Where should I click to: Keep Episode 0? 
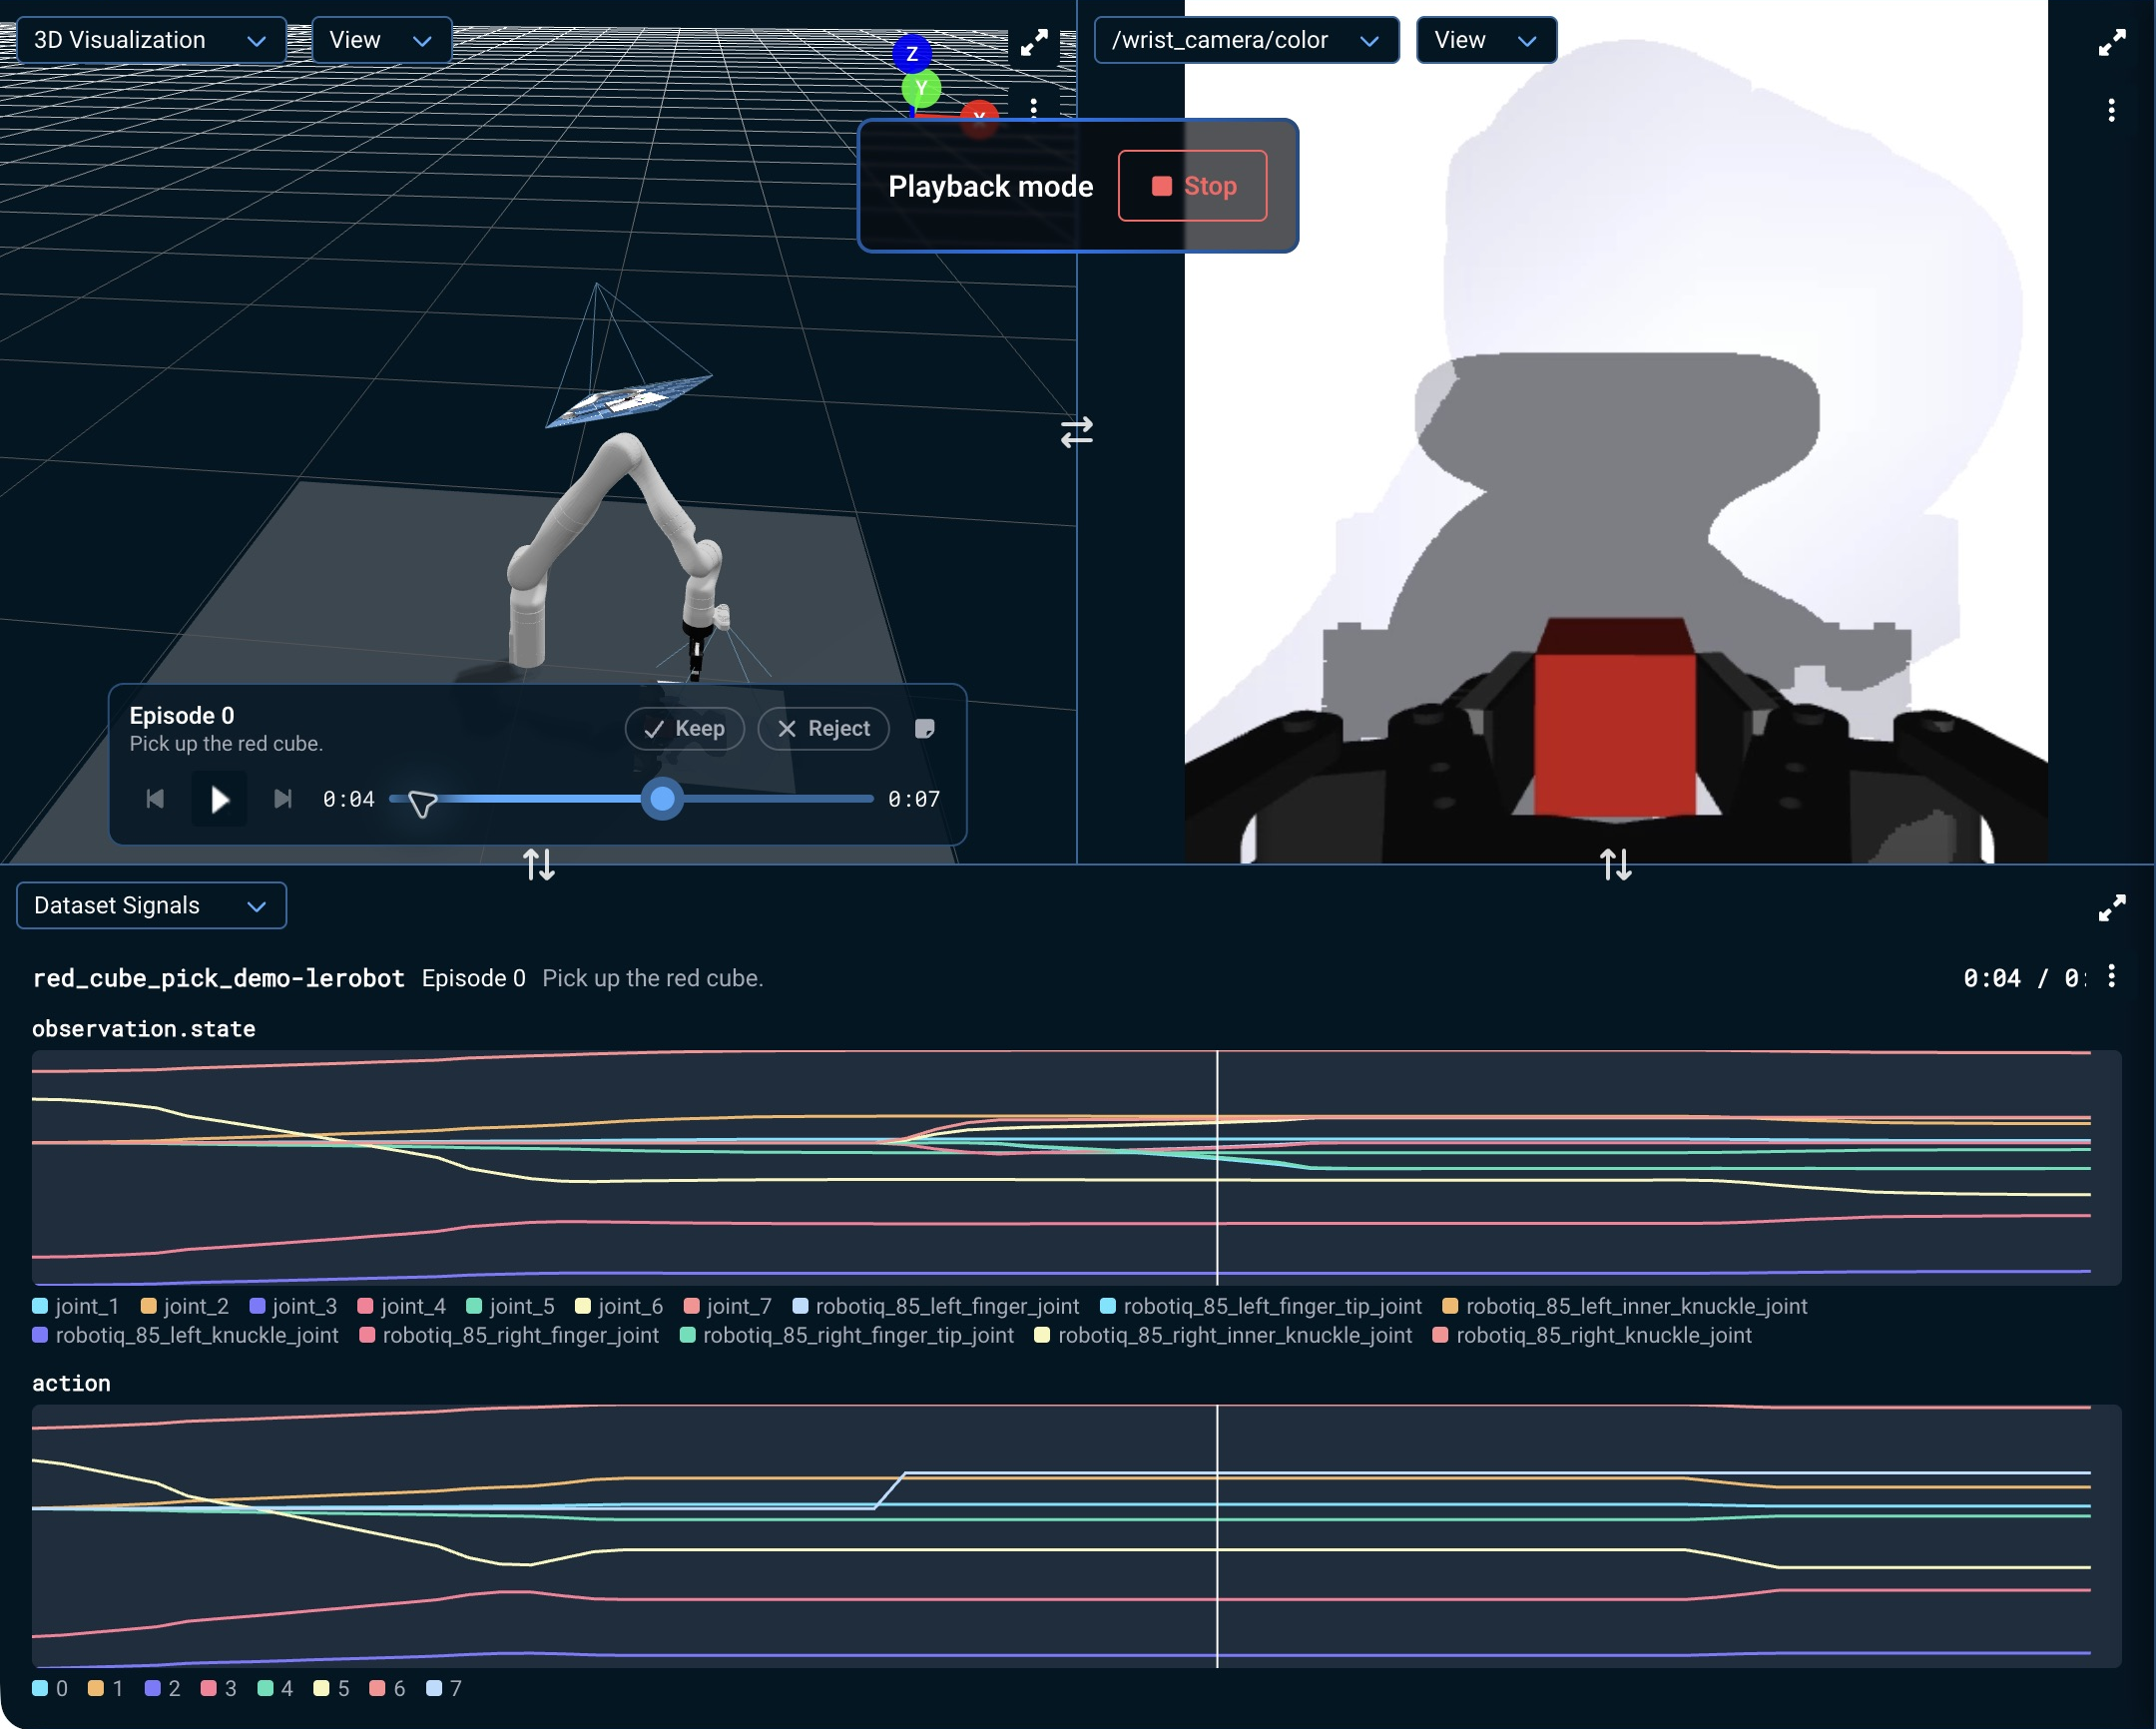point(684,728)
